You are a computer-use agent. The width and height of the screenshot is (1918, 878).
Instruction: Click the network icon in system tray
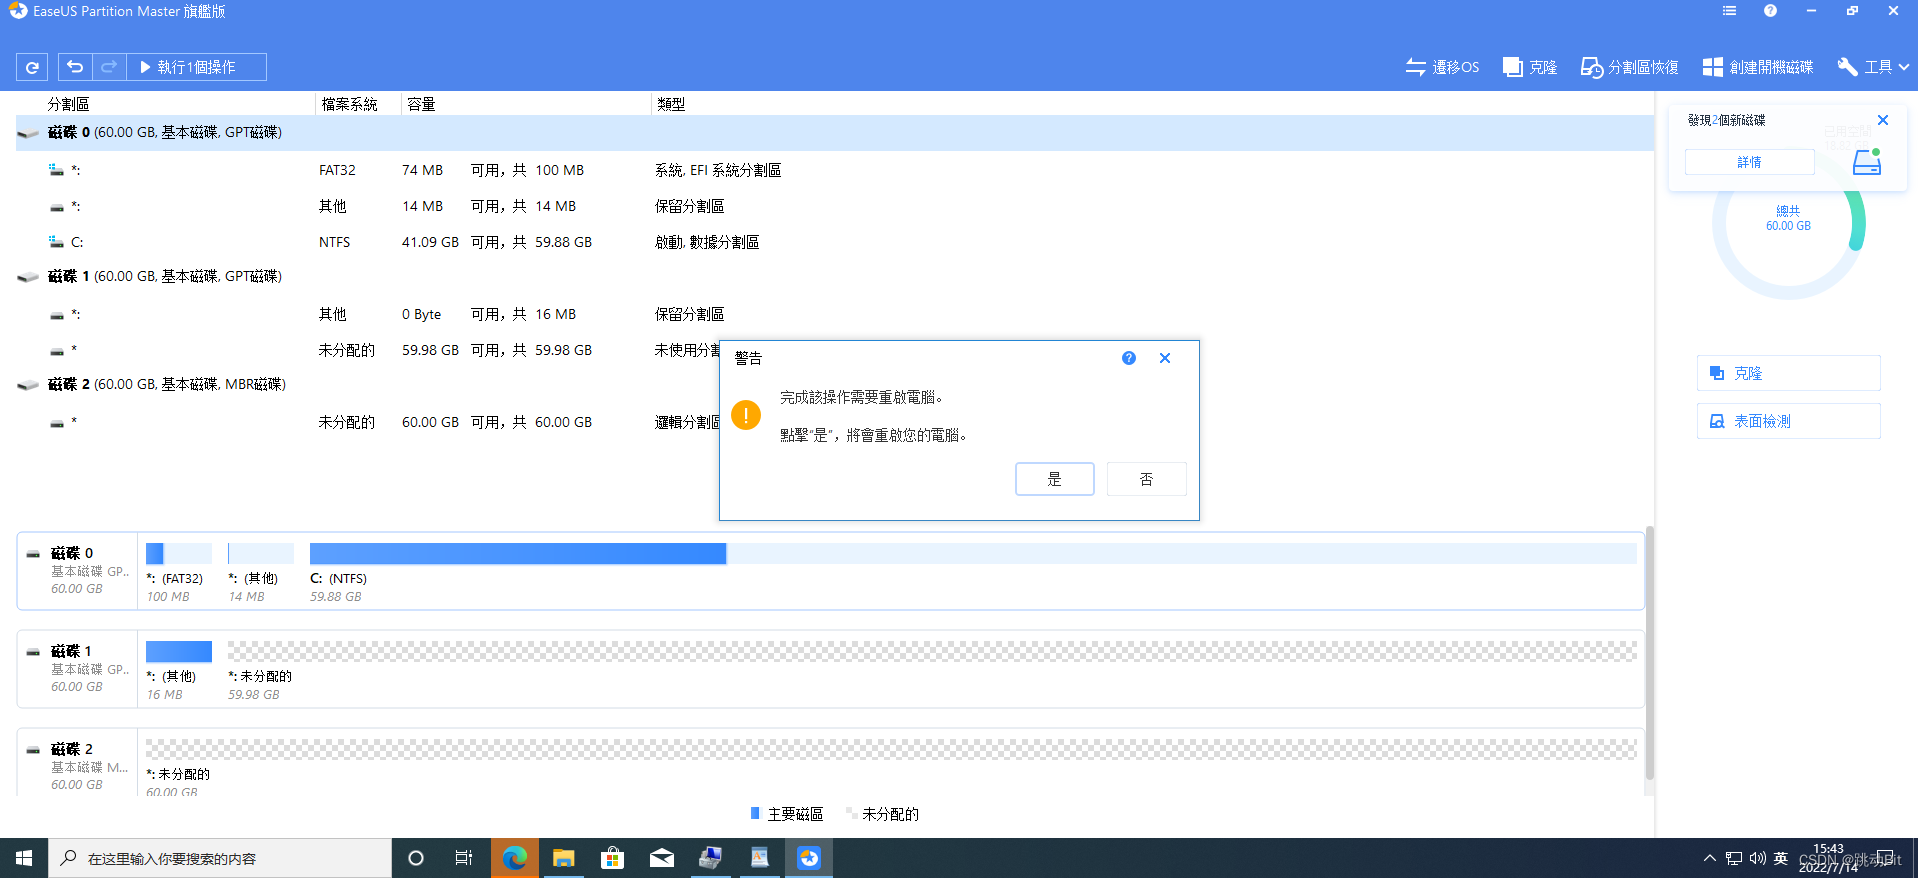[x=1734, y=858]
